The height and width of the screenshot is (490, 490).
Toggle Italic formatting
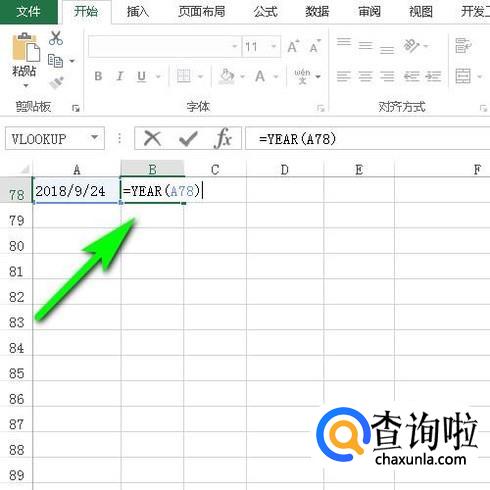point(120,76)
